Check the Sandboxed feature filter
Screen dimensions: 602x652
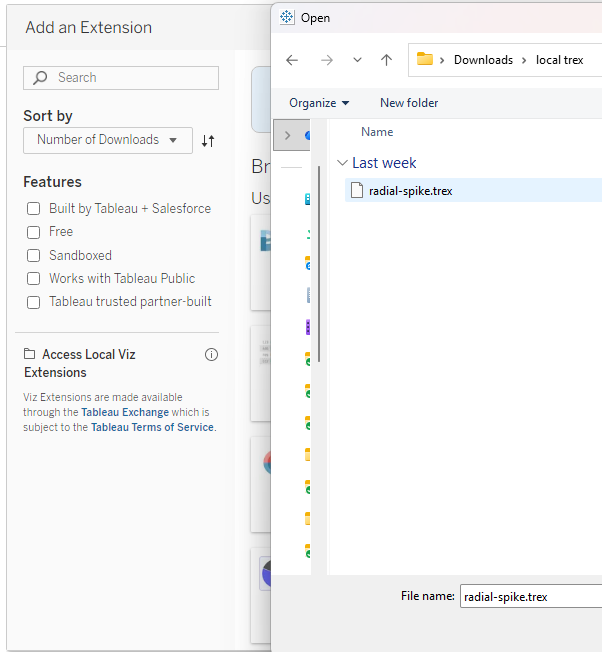coord(34,255)
